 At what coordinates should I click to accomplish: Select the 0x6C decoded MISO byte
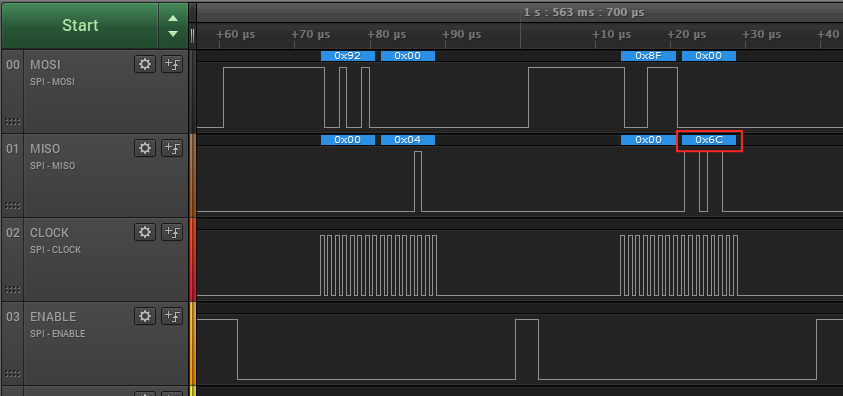click(709, 140)
